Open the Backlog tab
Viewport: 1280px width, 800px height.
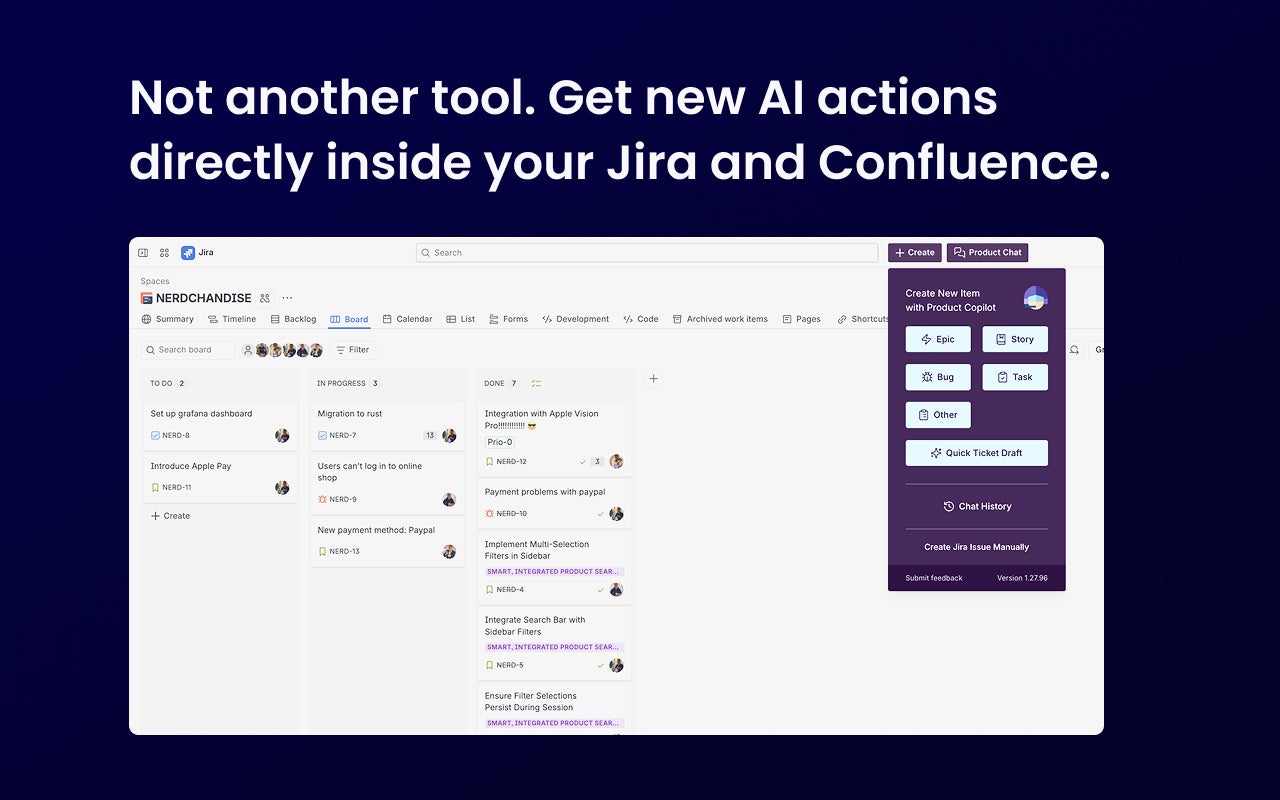pyautogui.click(x=294, y=319)
